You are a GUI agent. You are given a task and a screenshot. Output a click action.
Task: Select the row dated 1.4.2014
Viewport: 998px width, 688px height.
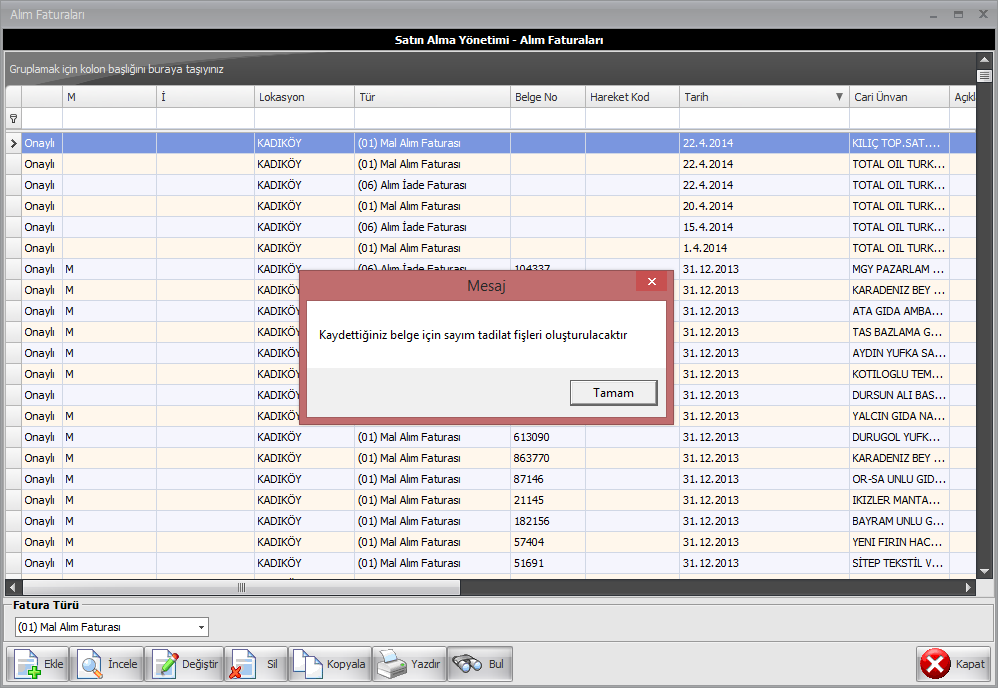click(491, 248)
